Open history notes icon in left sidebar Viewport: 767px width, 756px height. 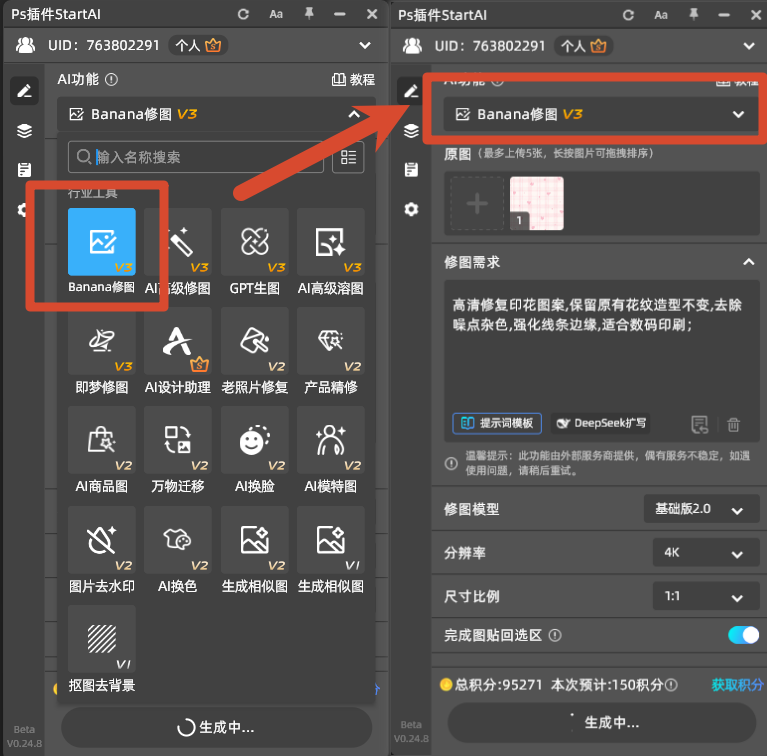[x=24, y=170]
